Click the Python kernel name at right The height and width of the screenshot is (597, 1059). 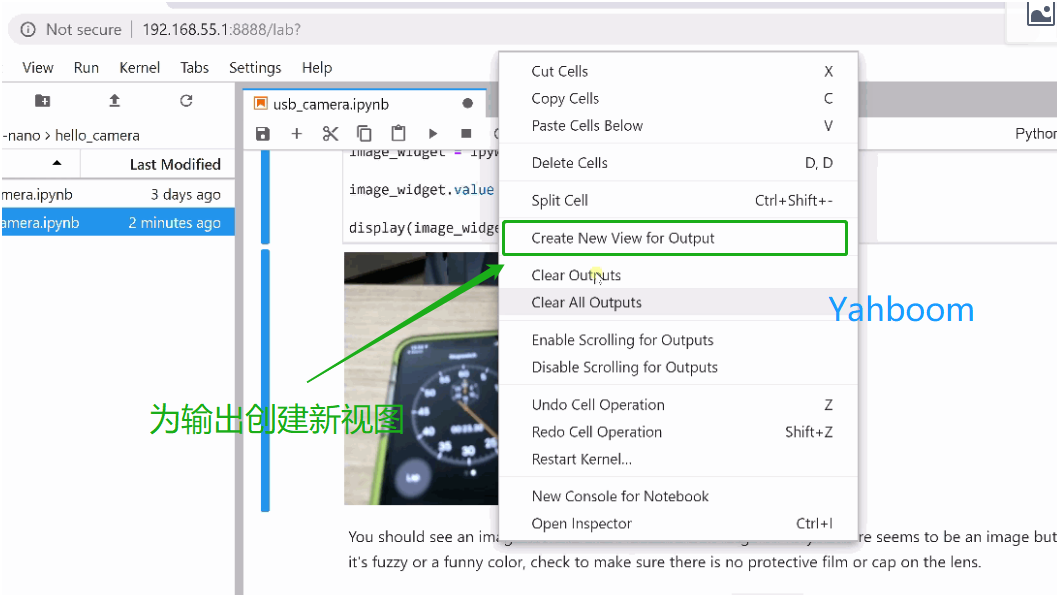[1035, 134]
